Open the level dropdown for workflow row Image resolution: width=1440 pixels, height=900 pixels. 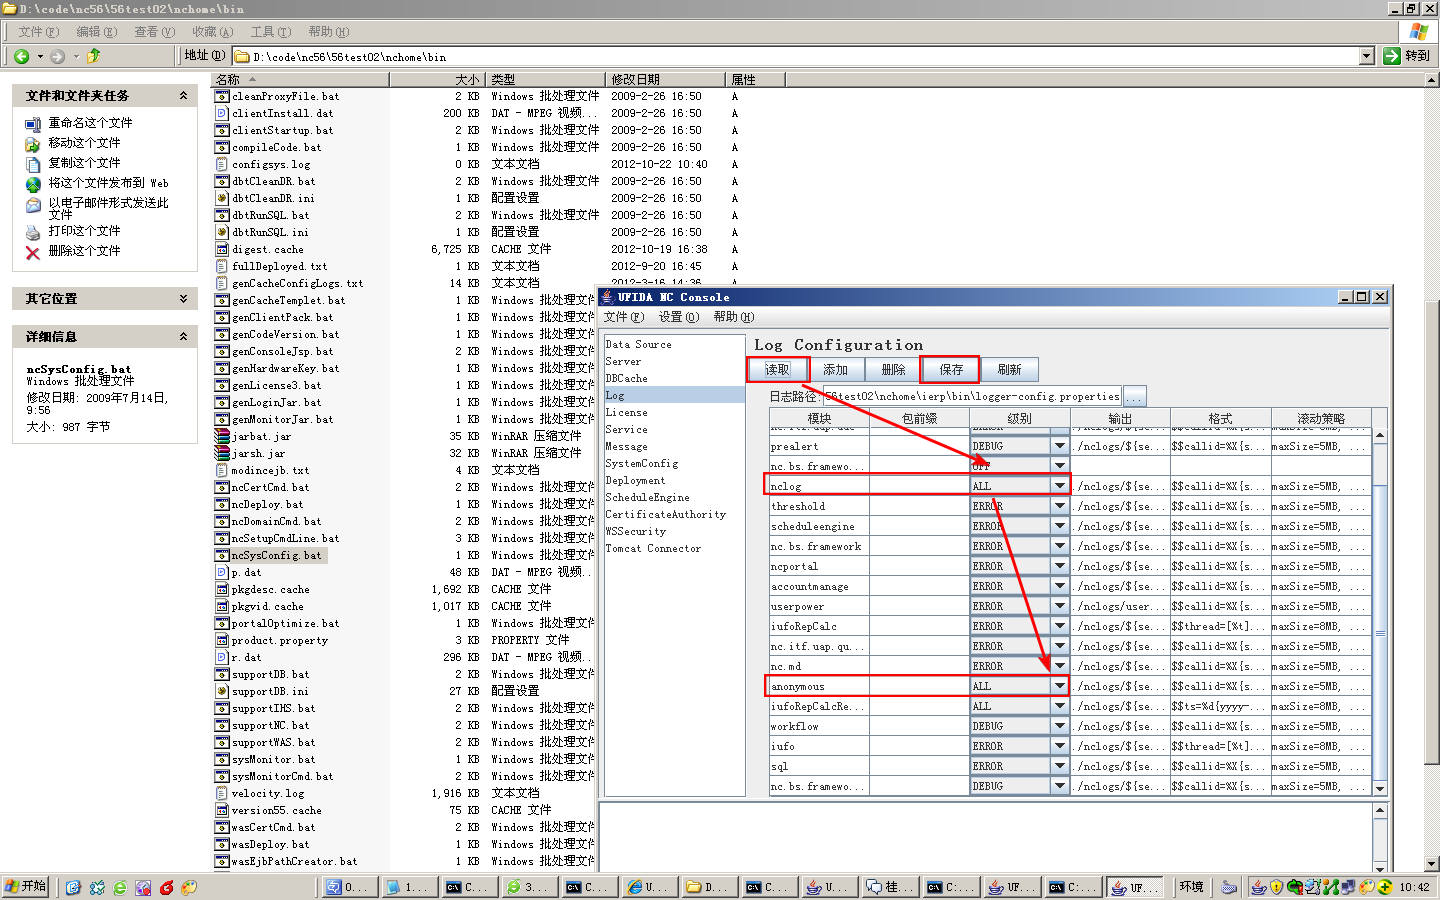pyautogui.click(x=1059, y=726)
